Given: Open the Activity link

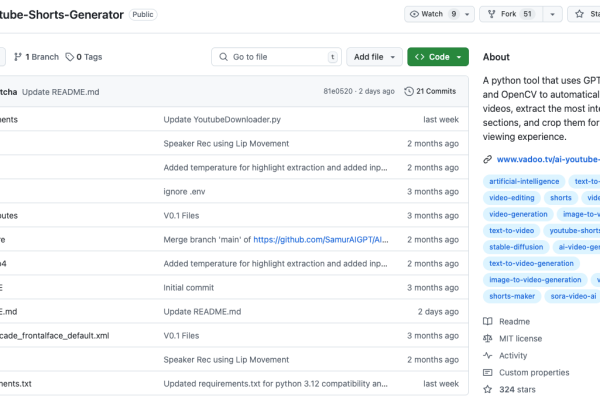Looking at the screenshot, I should pos(513,356).
